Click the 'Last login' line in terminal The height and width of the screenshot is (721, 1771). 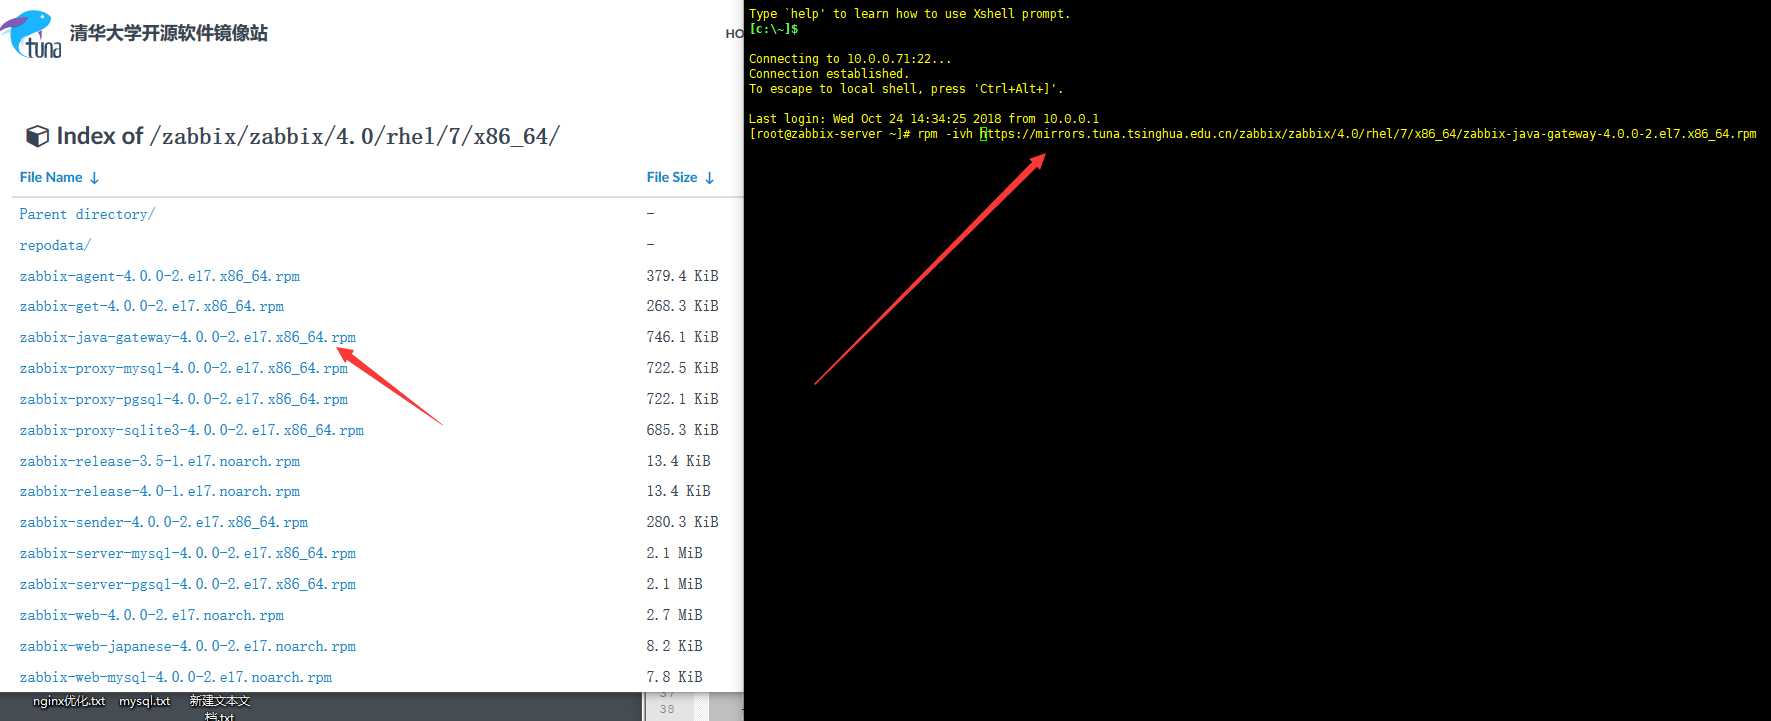pos(924,119)
